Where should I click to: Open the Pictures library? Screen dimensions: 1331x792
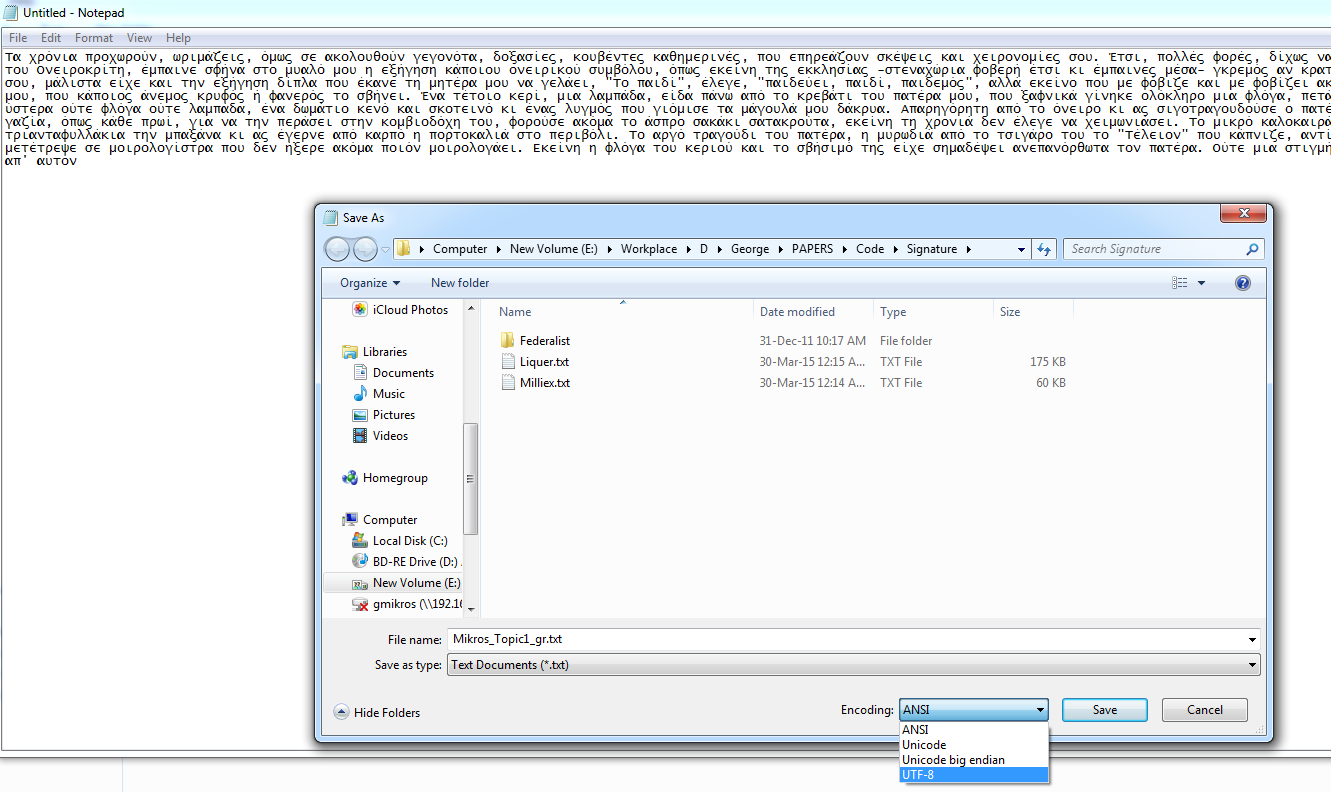pyautogui.click(x=394, y=415)
